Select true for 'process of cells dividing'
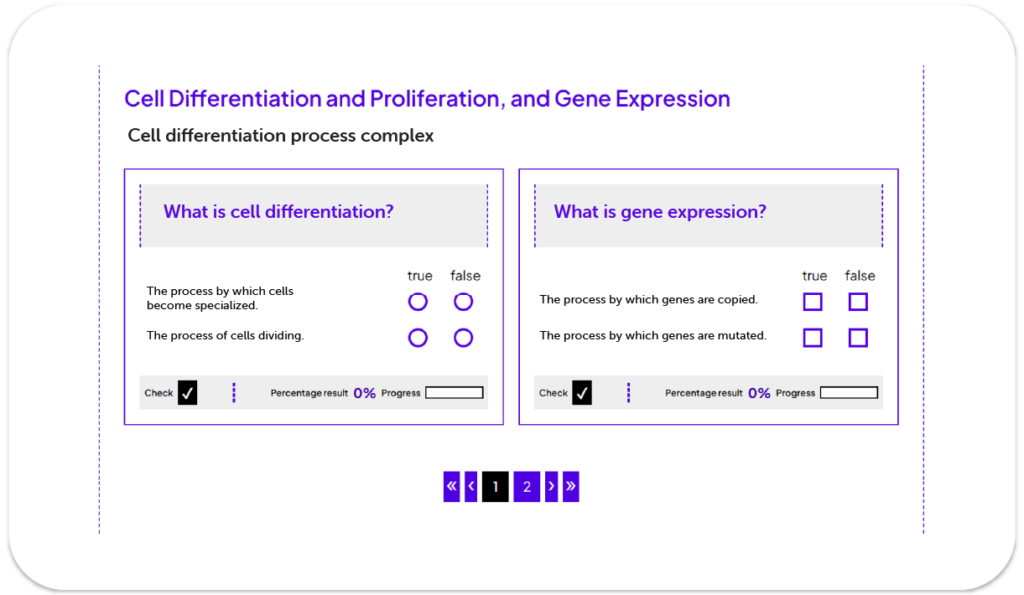1024x595 pixels. [x=418, y=338]
